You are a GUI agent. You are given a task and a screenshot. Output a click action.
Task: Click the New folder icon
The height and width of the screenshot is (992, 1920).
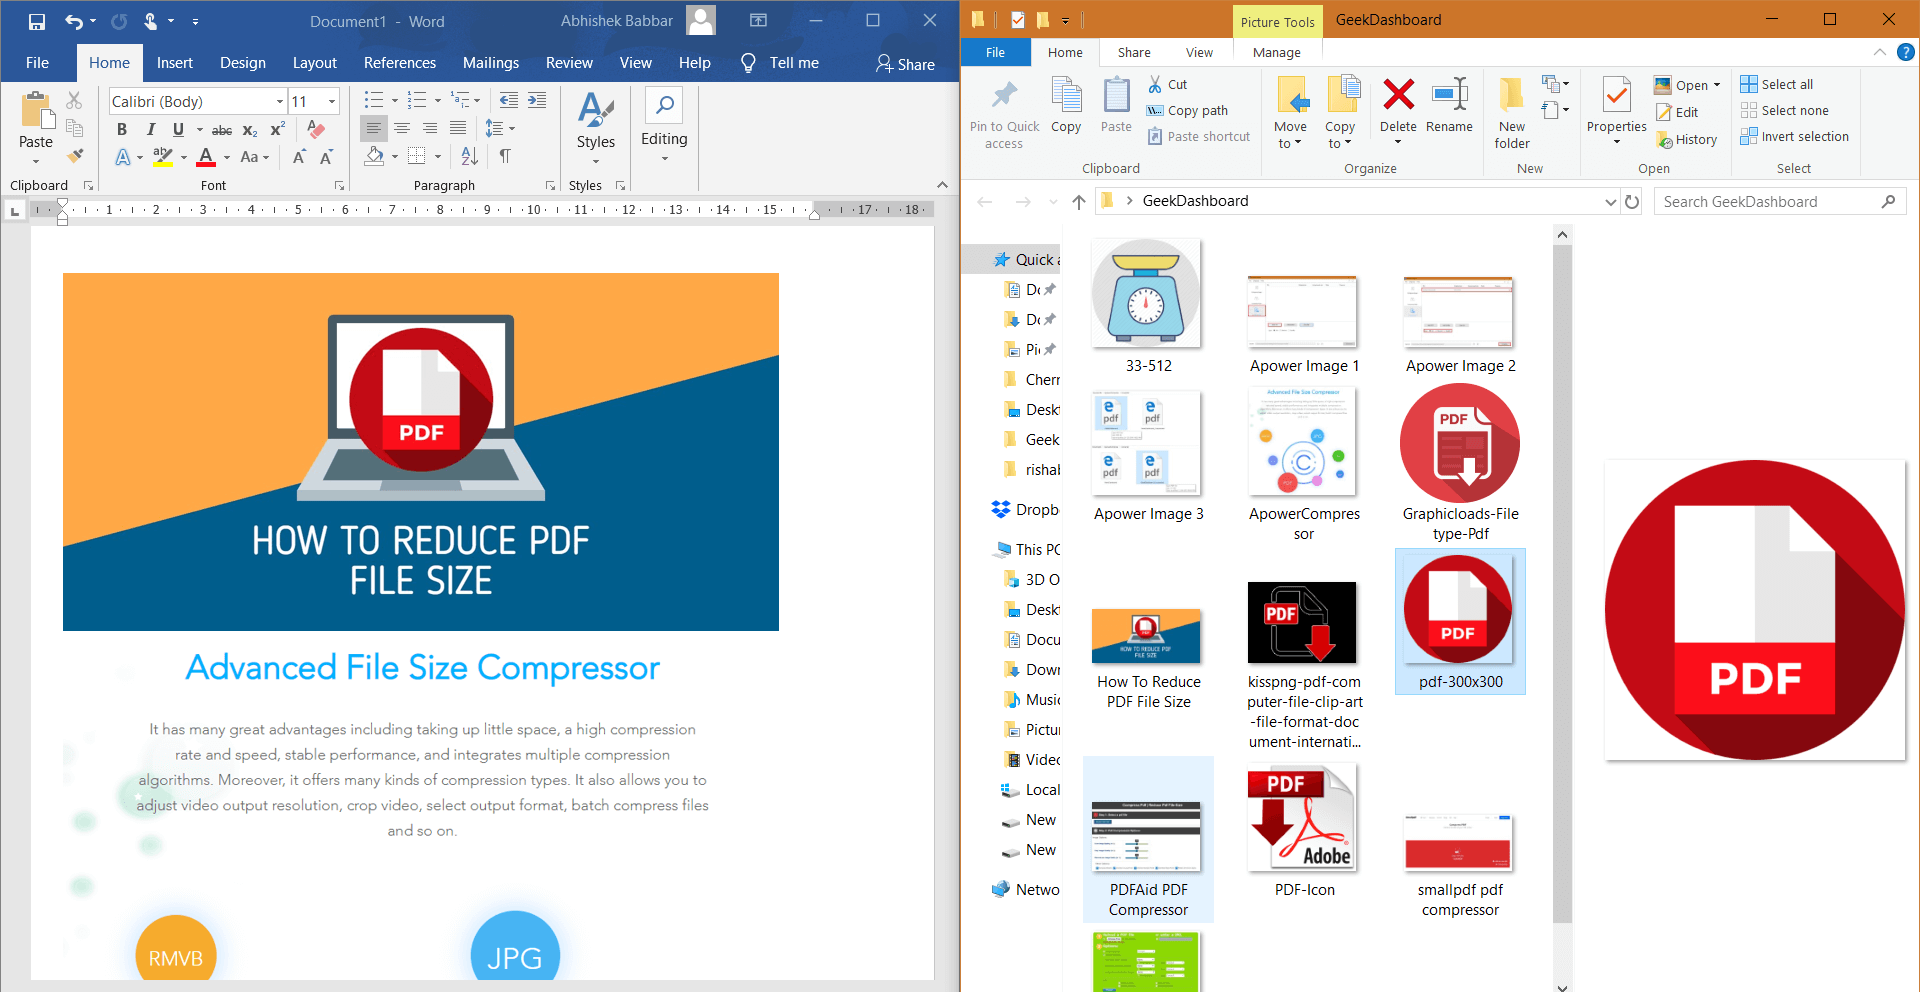[1512, 94]
